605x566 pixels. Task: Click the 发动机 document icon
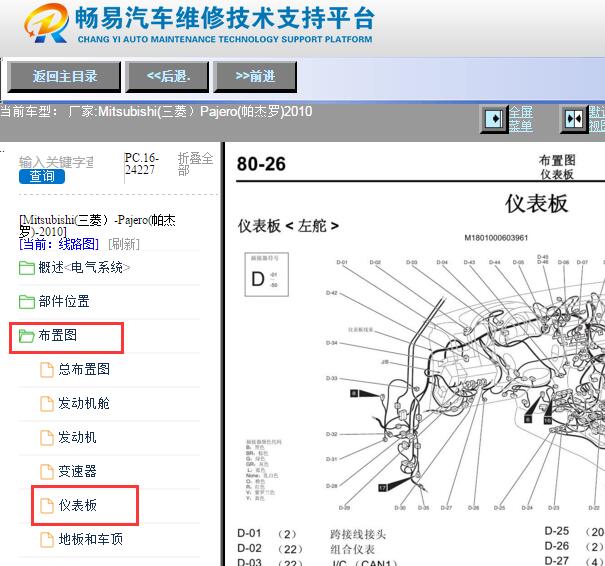pos(47,438)
